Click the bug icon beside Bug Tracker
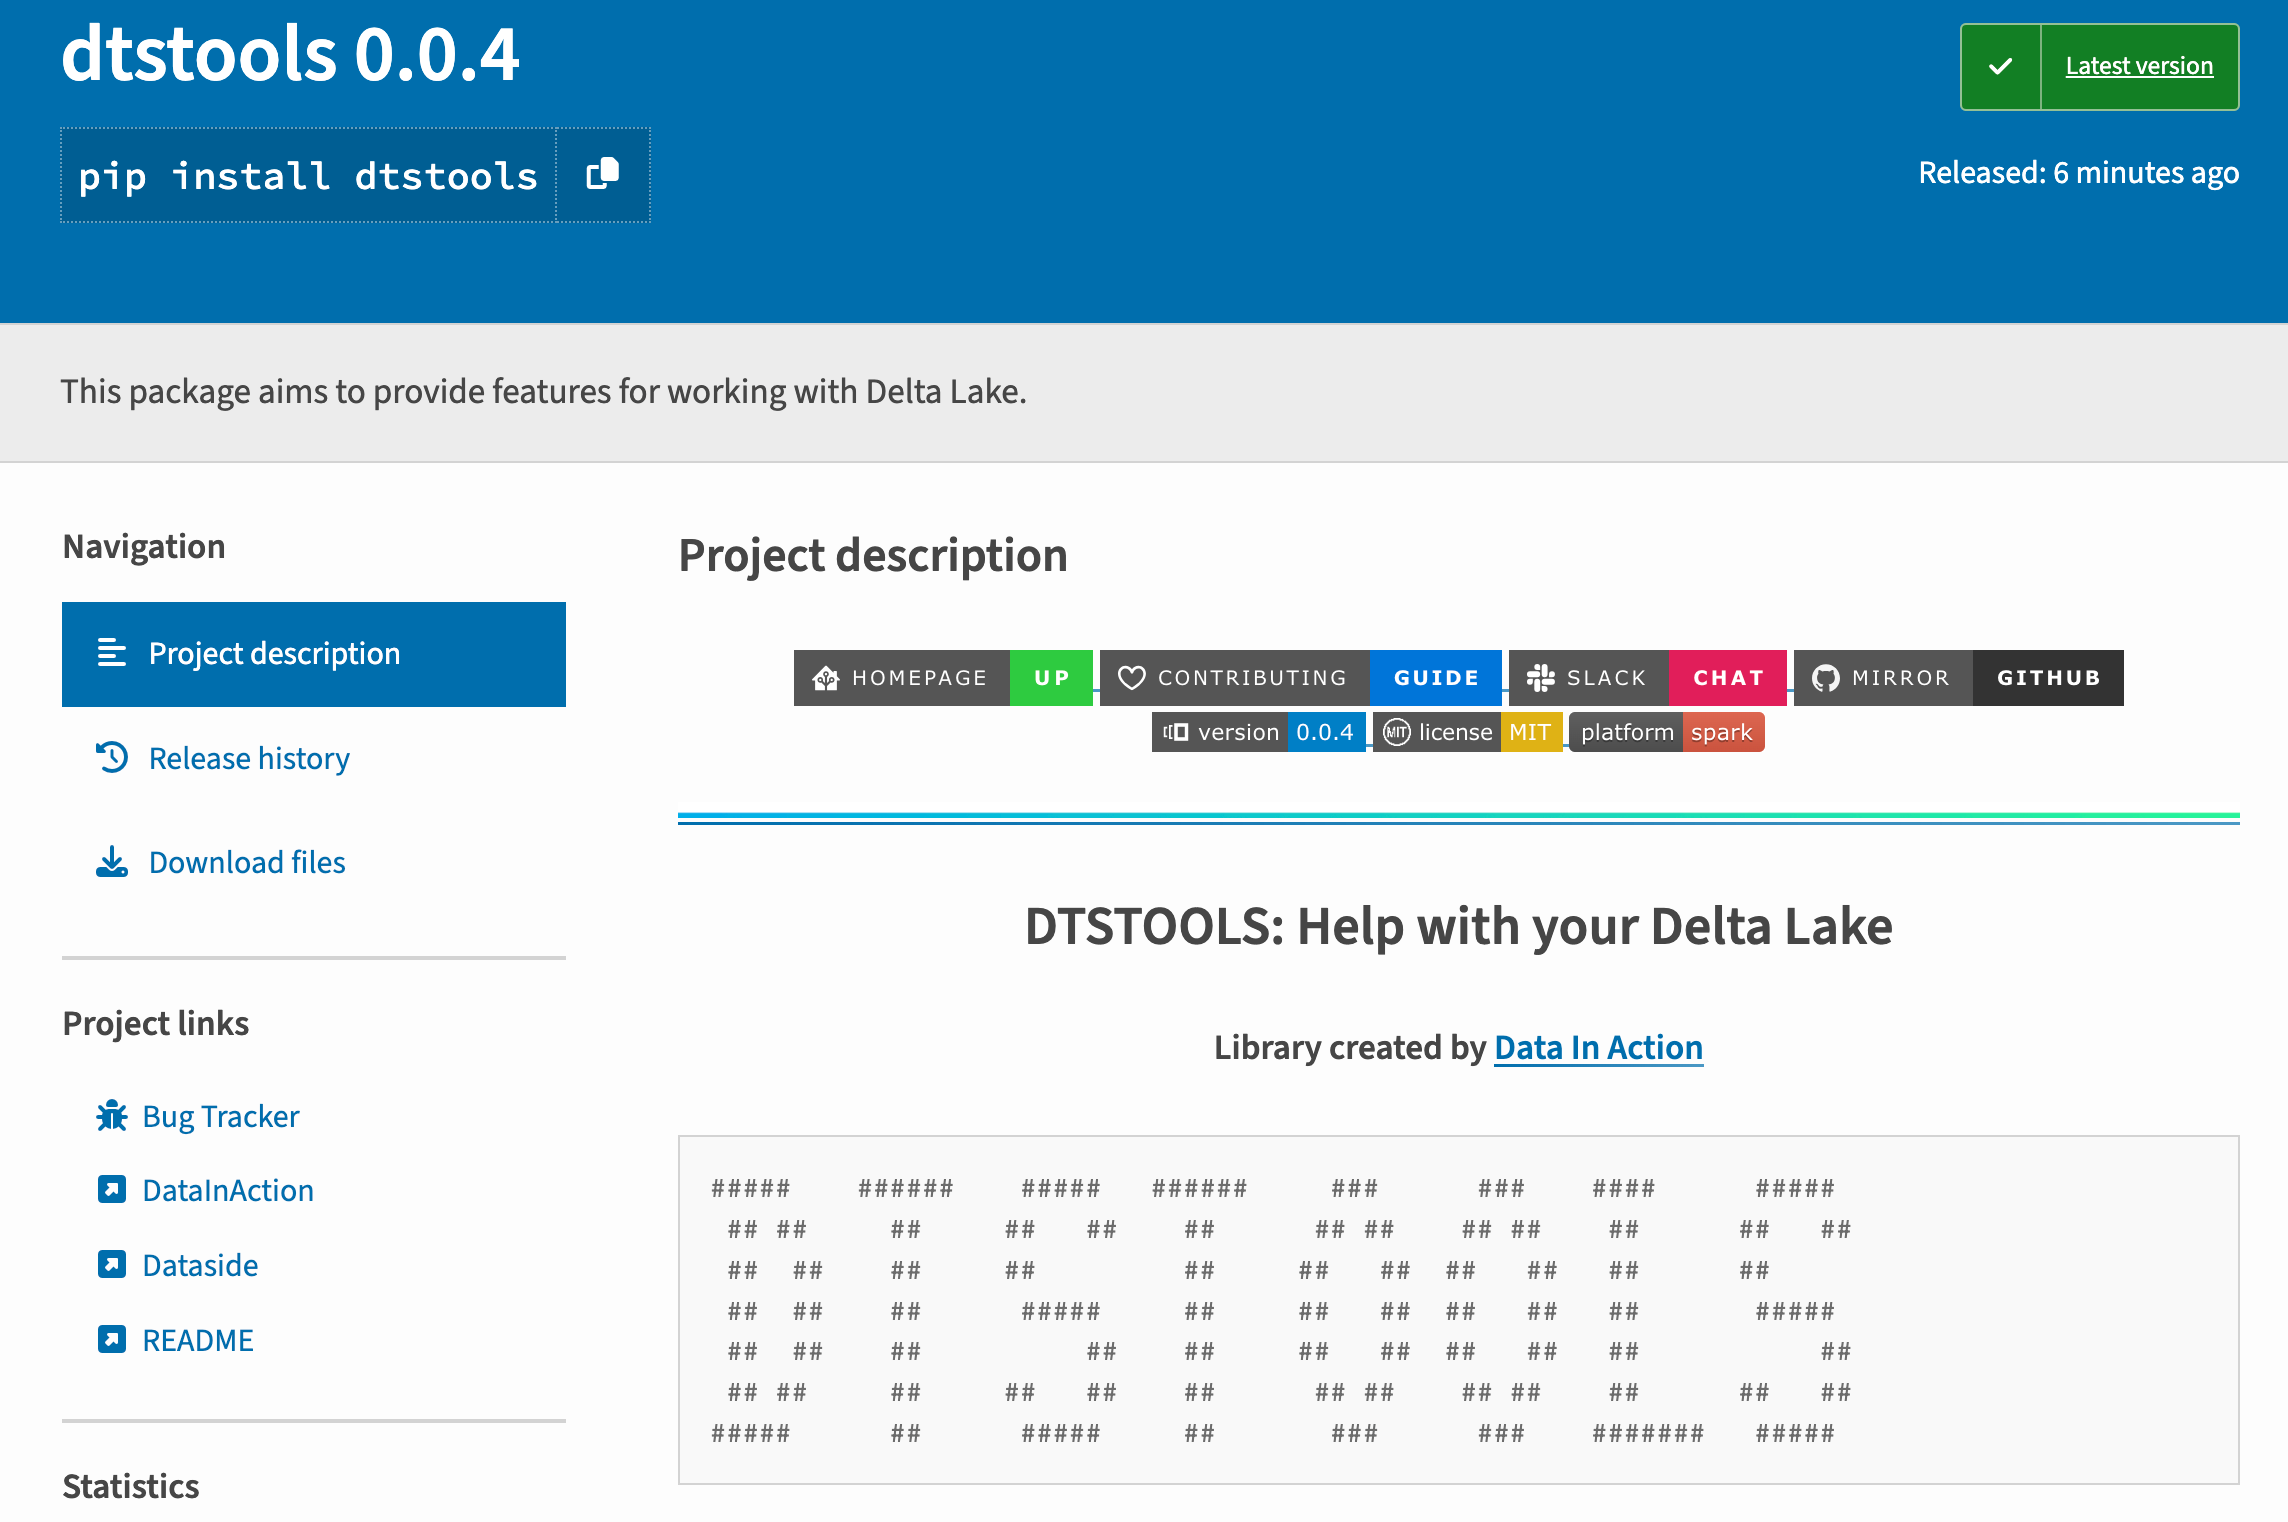The height and width of the screenshot is (1522, 2288). coord(112,1115)
